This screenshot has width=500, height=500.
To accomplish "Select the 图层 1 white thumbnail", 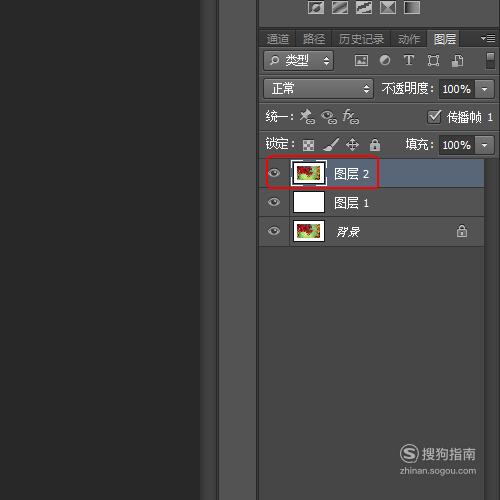I will coord(309,202).
